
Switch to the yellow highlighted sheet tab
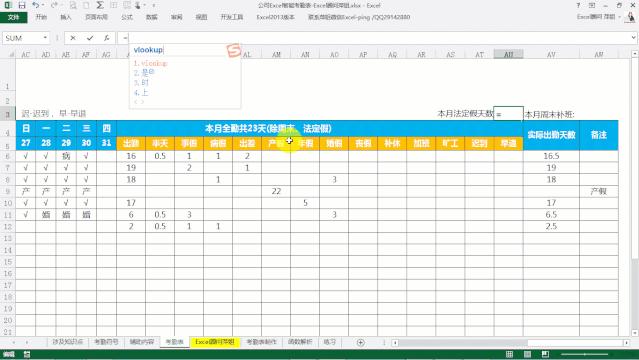click(215, 342)
